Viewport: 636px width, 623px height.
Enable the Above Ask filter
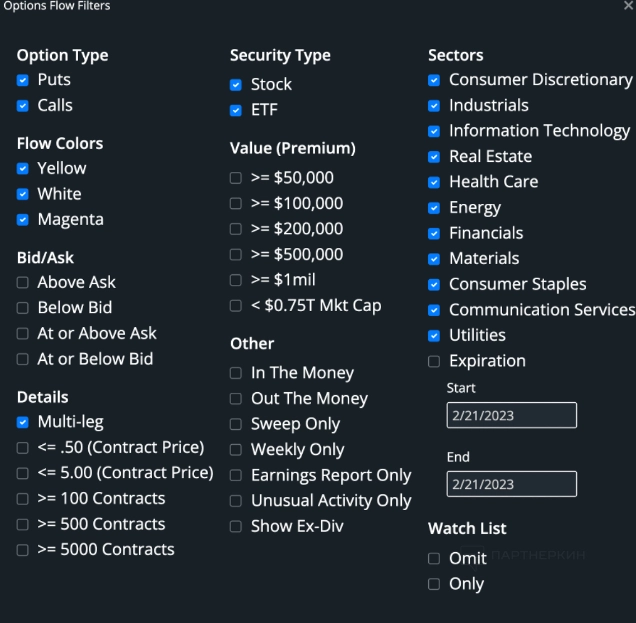click(x=23, y=283)
